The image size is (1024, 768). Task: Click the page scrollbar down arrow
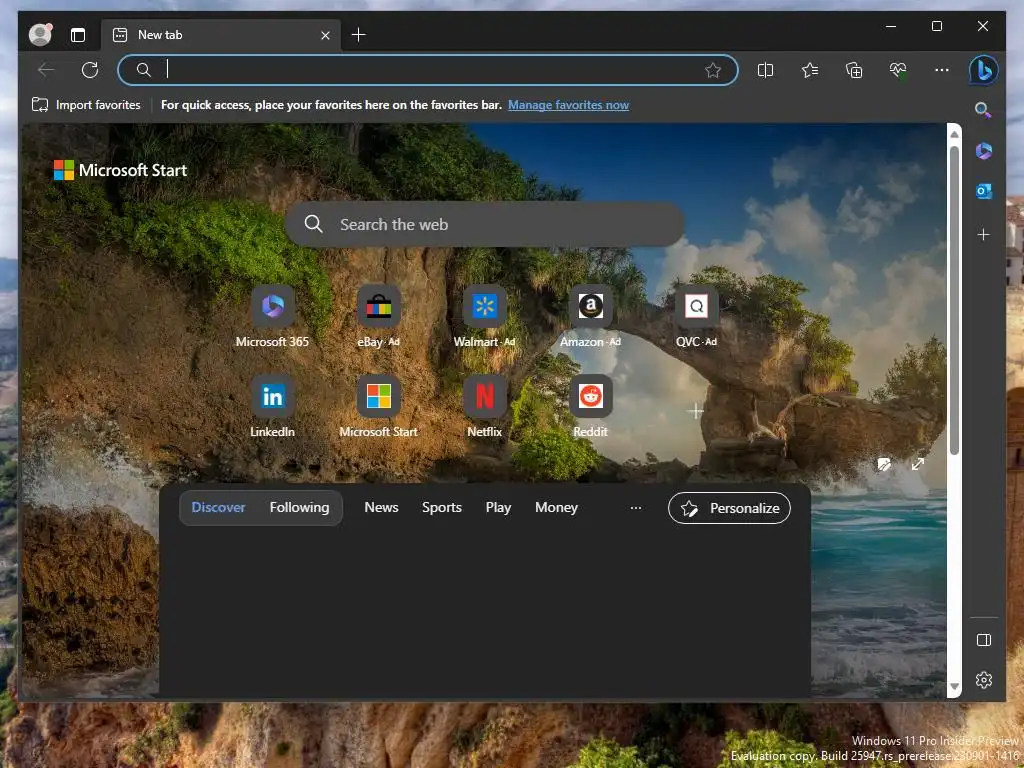(954, 686)
